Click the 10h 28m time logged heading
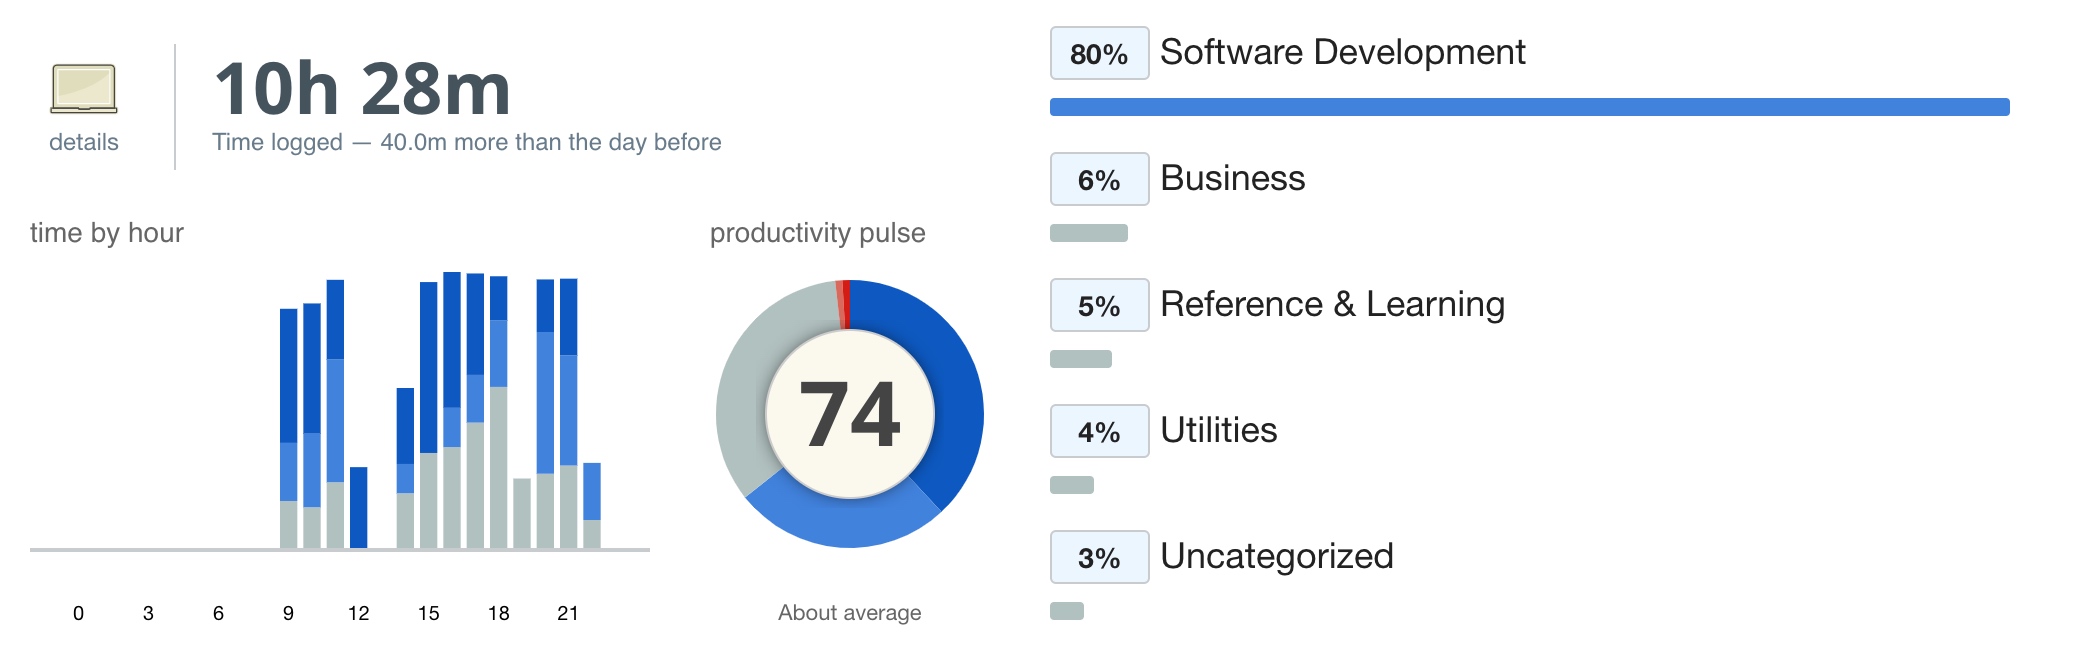This screenshot has width=2098, height=652. click(x=362, y=89)
